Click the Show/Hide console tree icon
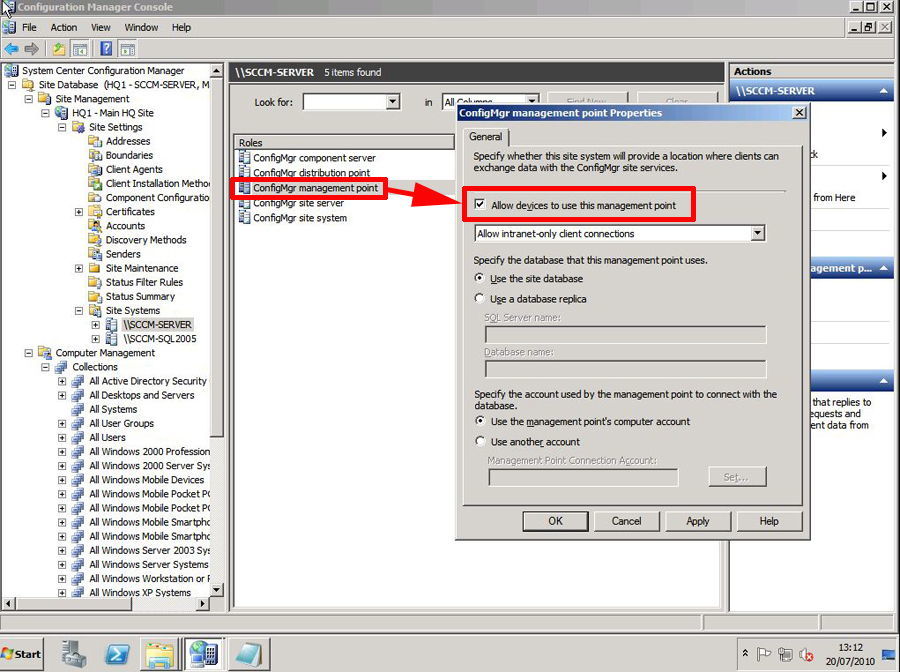This screenshot has height=672, width=900. (79, 49)
